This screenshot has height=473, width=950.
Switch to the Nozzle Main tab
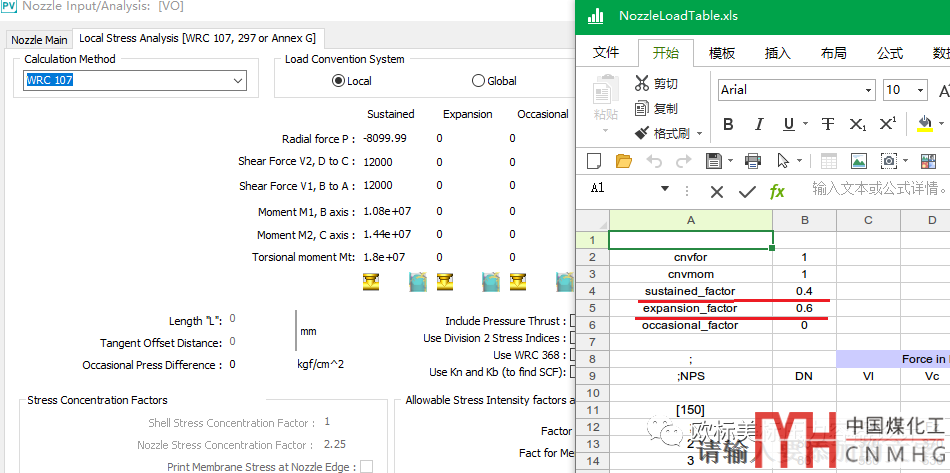click(40, 40)
